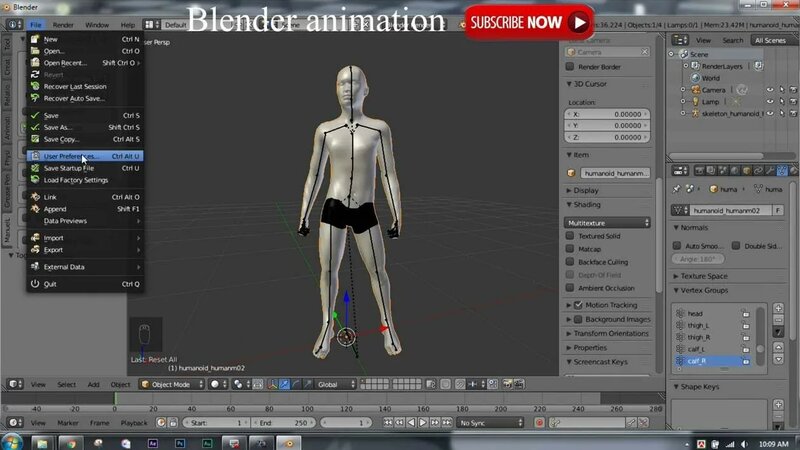The height and width of the screenshot is (450, 800).
Task: Choose Save As from the File menu
Action: (85, 127)
